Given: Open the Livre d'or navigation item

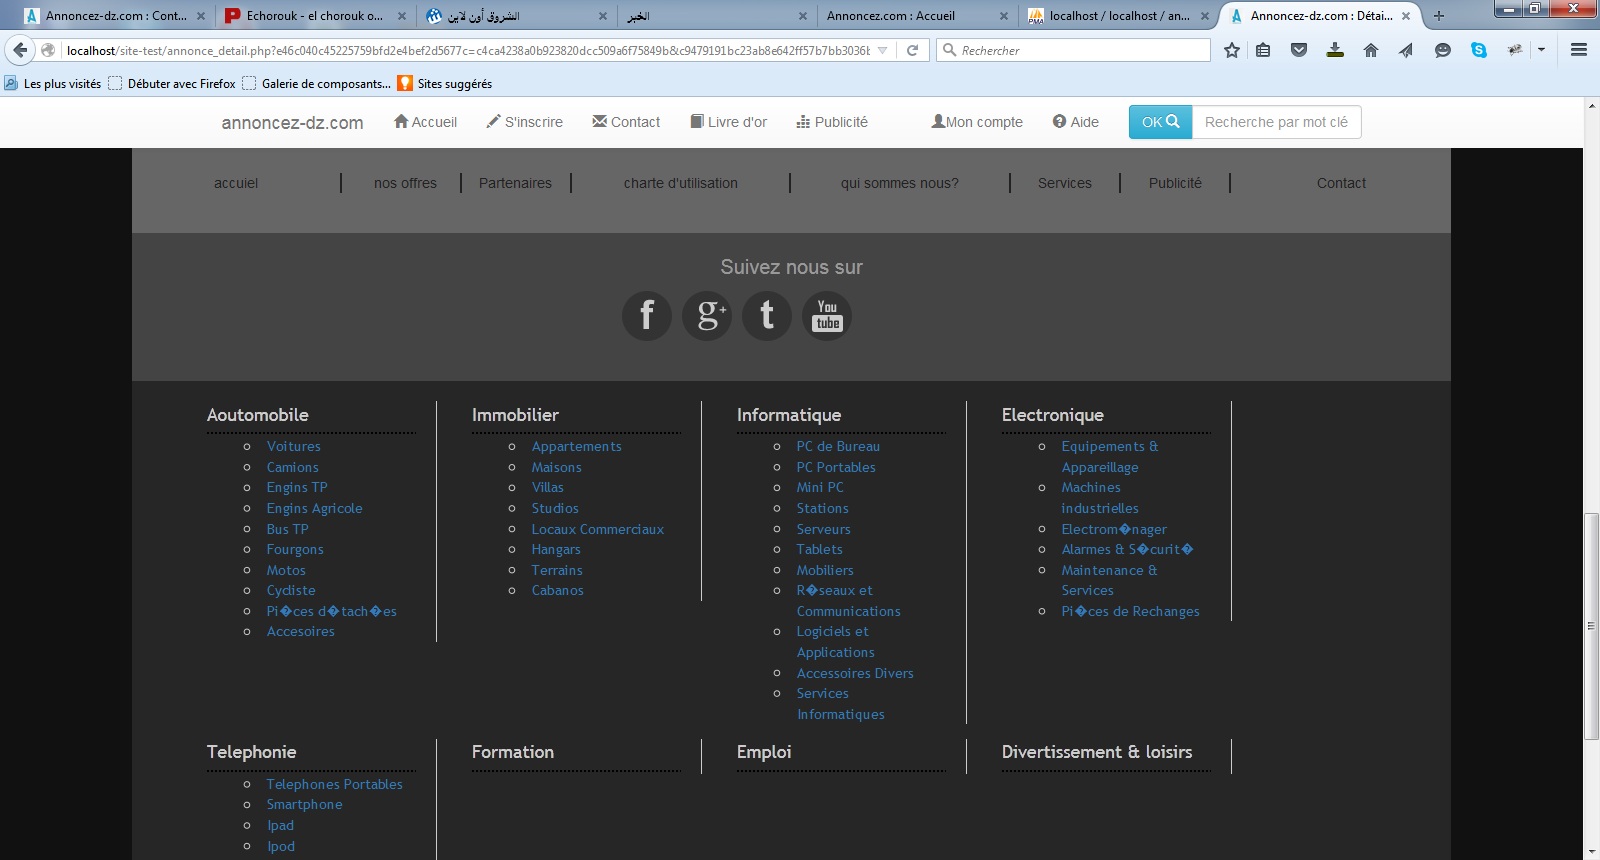Looking at the screenshot, I should [x=729, y=122].
